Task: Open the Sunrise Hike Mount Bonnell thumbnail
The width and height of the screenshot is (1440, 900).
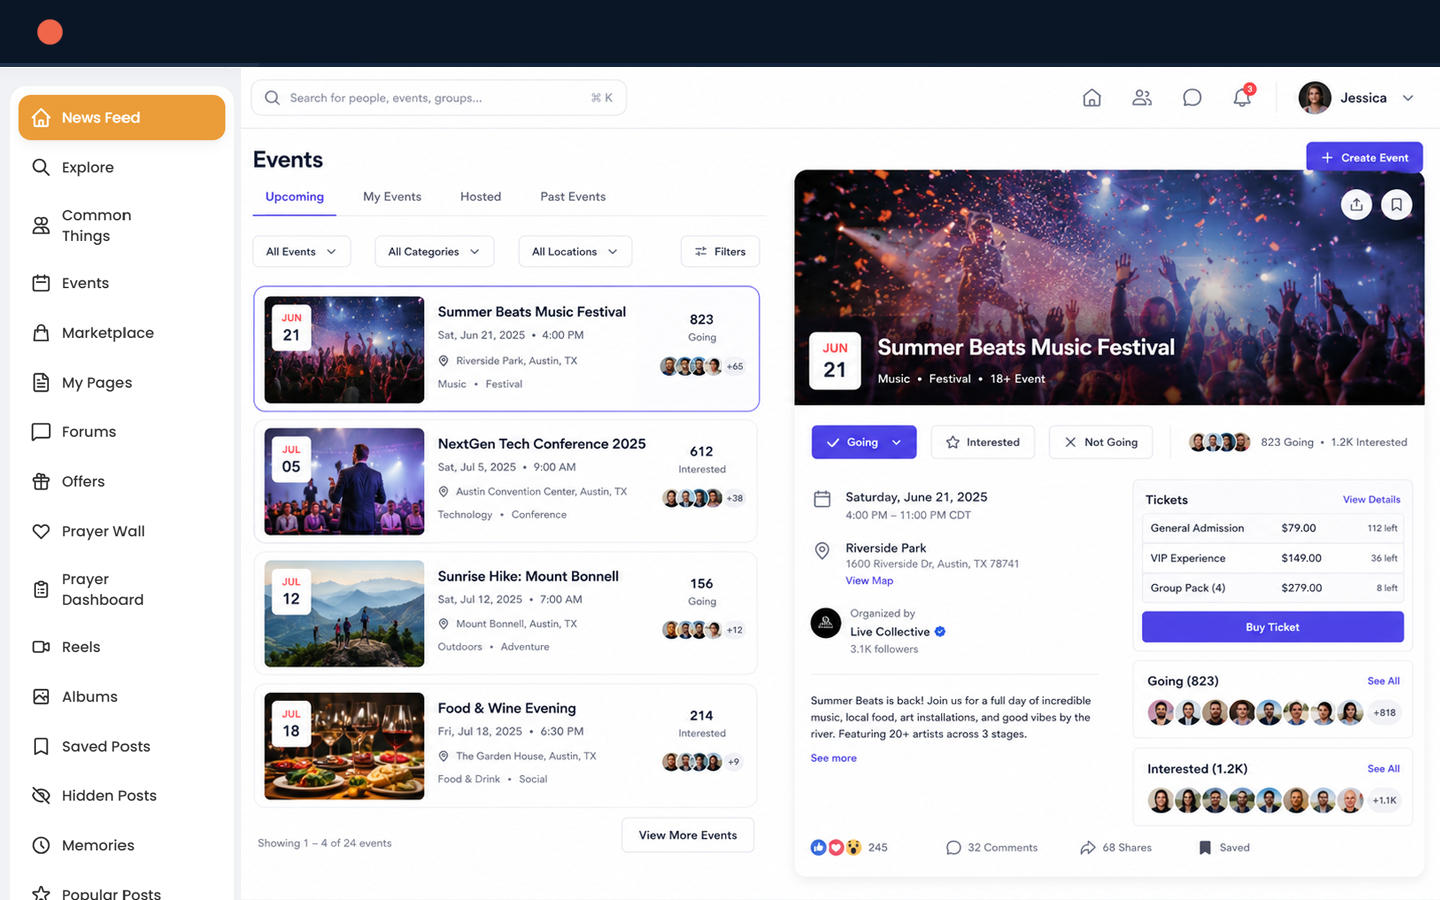Action: [344, 614]
